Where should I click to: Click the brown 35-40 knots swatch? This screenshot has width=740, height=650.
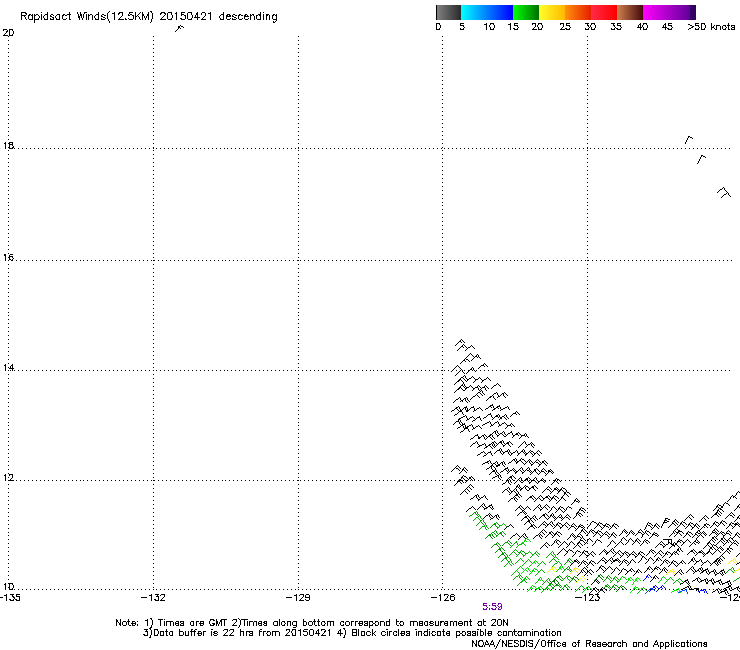coord(630,12)
